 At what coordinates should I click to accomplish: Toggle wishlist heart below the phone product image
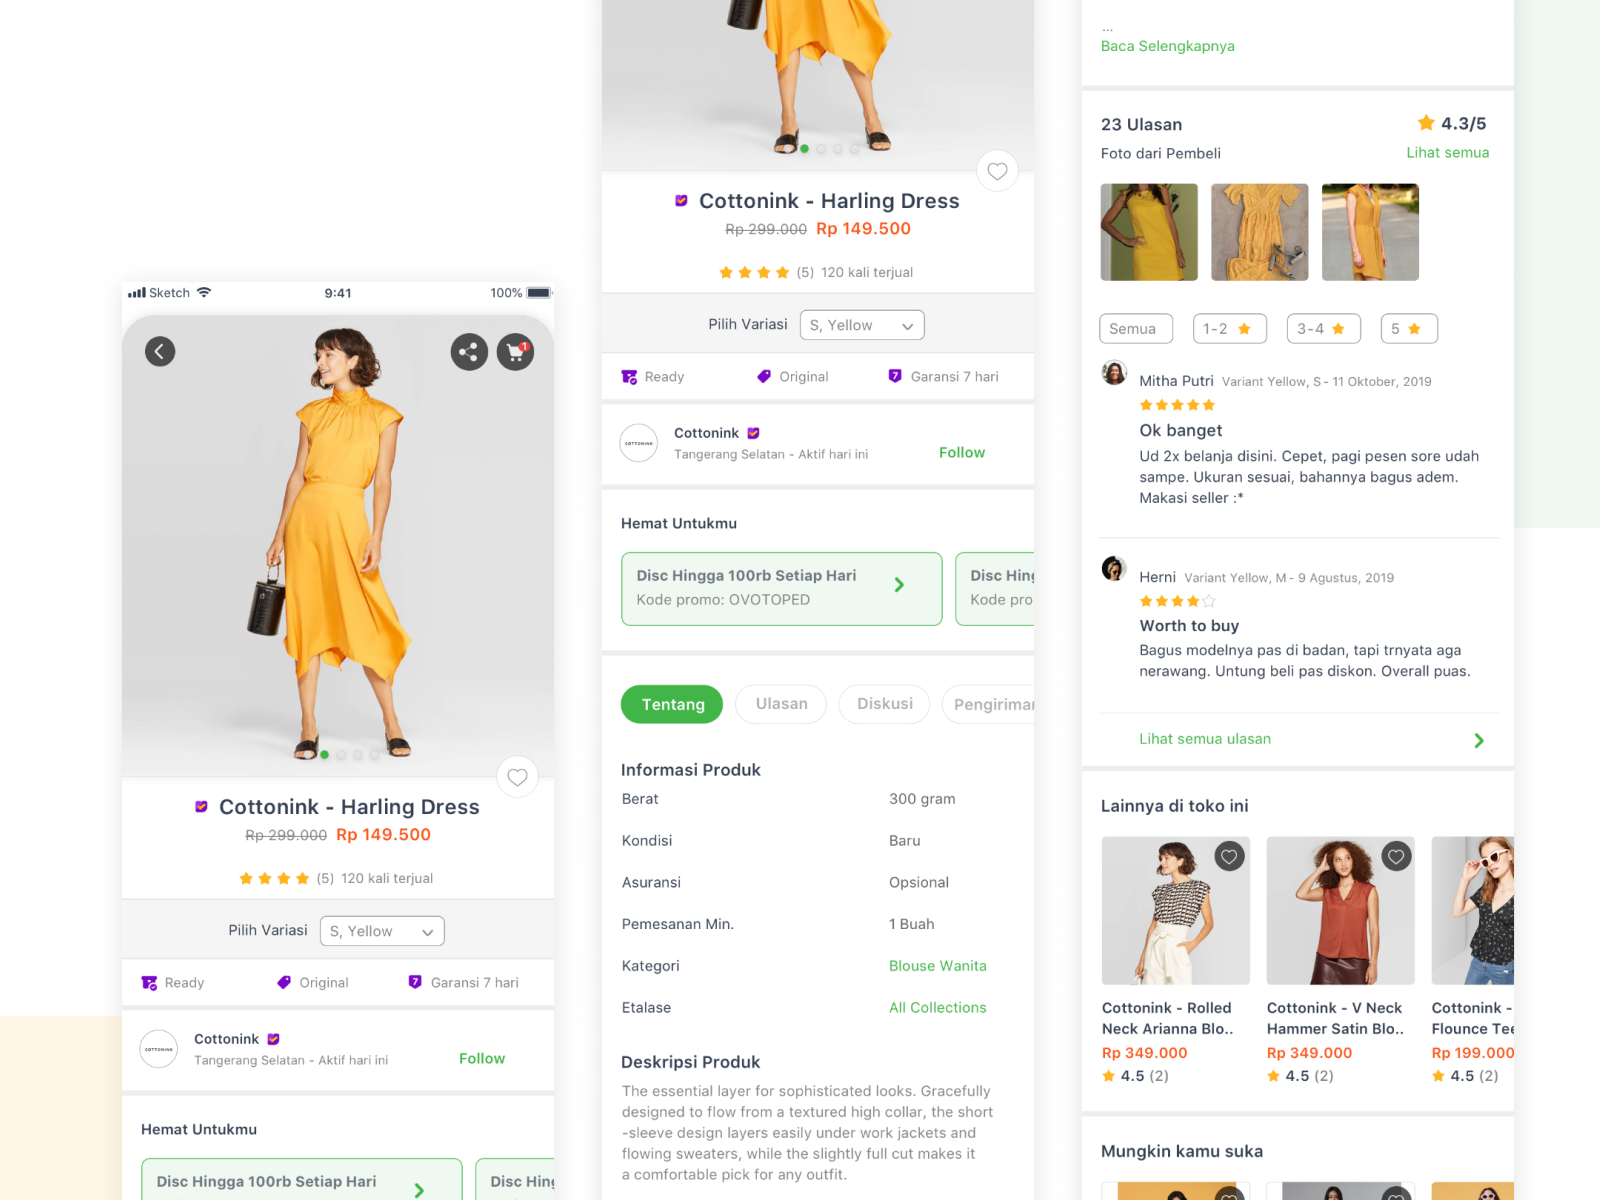tap(517, 777)
